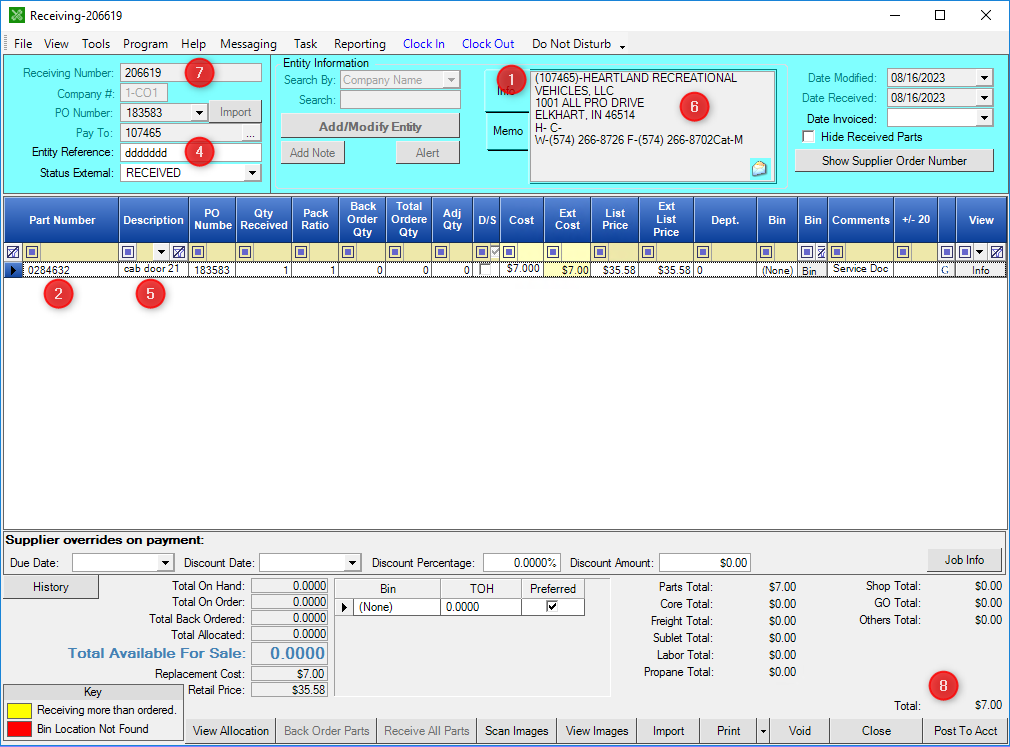Viewport: 1010px width, 747px height.
Task: Open the File menu
Action: [x=23, y=44]
